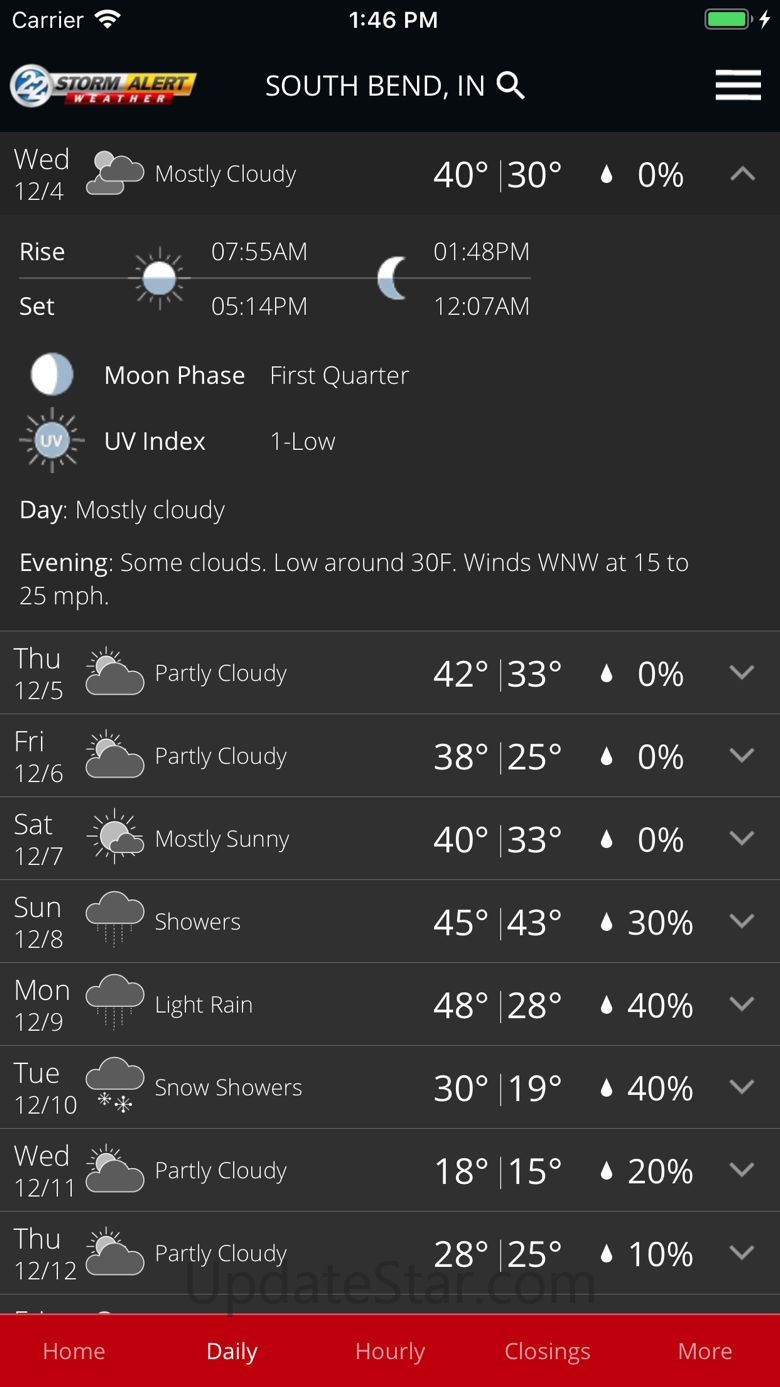Expand the Thu 12/5 forecast row

[742, 673]
